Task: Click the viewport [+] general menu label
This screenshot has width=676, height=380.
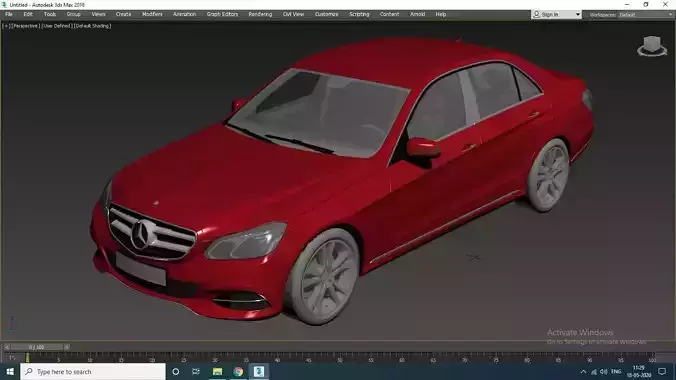Action: point(6,26)
